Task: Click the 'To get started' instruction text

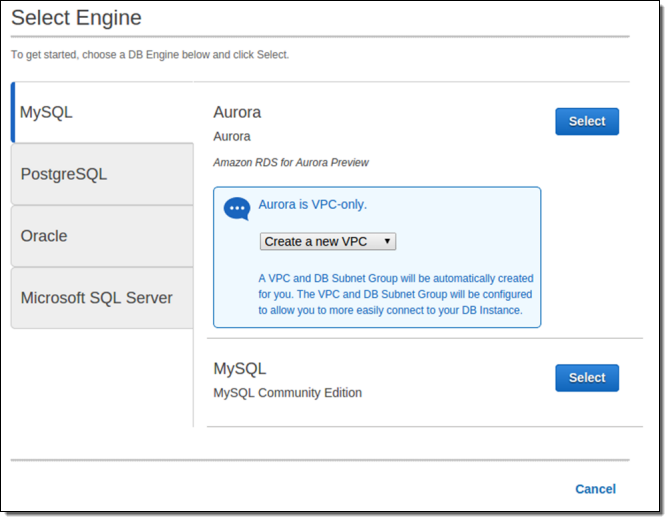Action: (x=150, y=54)
